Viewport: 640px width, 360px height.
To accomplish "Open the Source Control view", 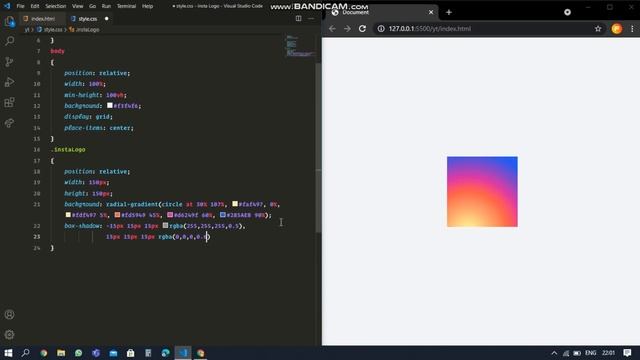I will tap(9, 62).
